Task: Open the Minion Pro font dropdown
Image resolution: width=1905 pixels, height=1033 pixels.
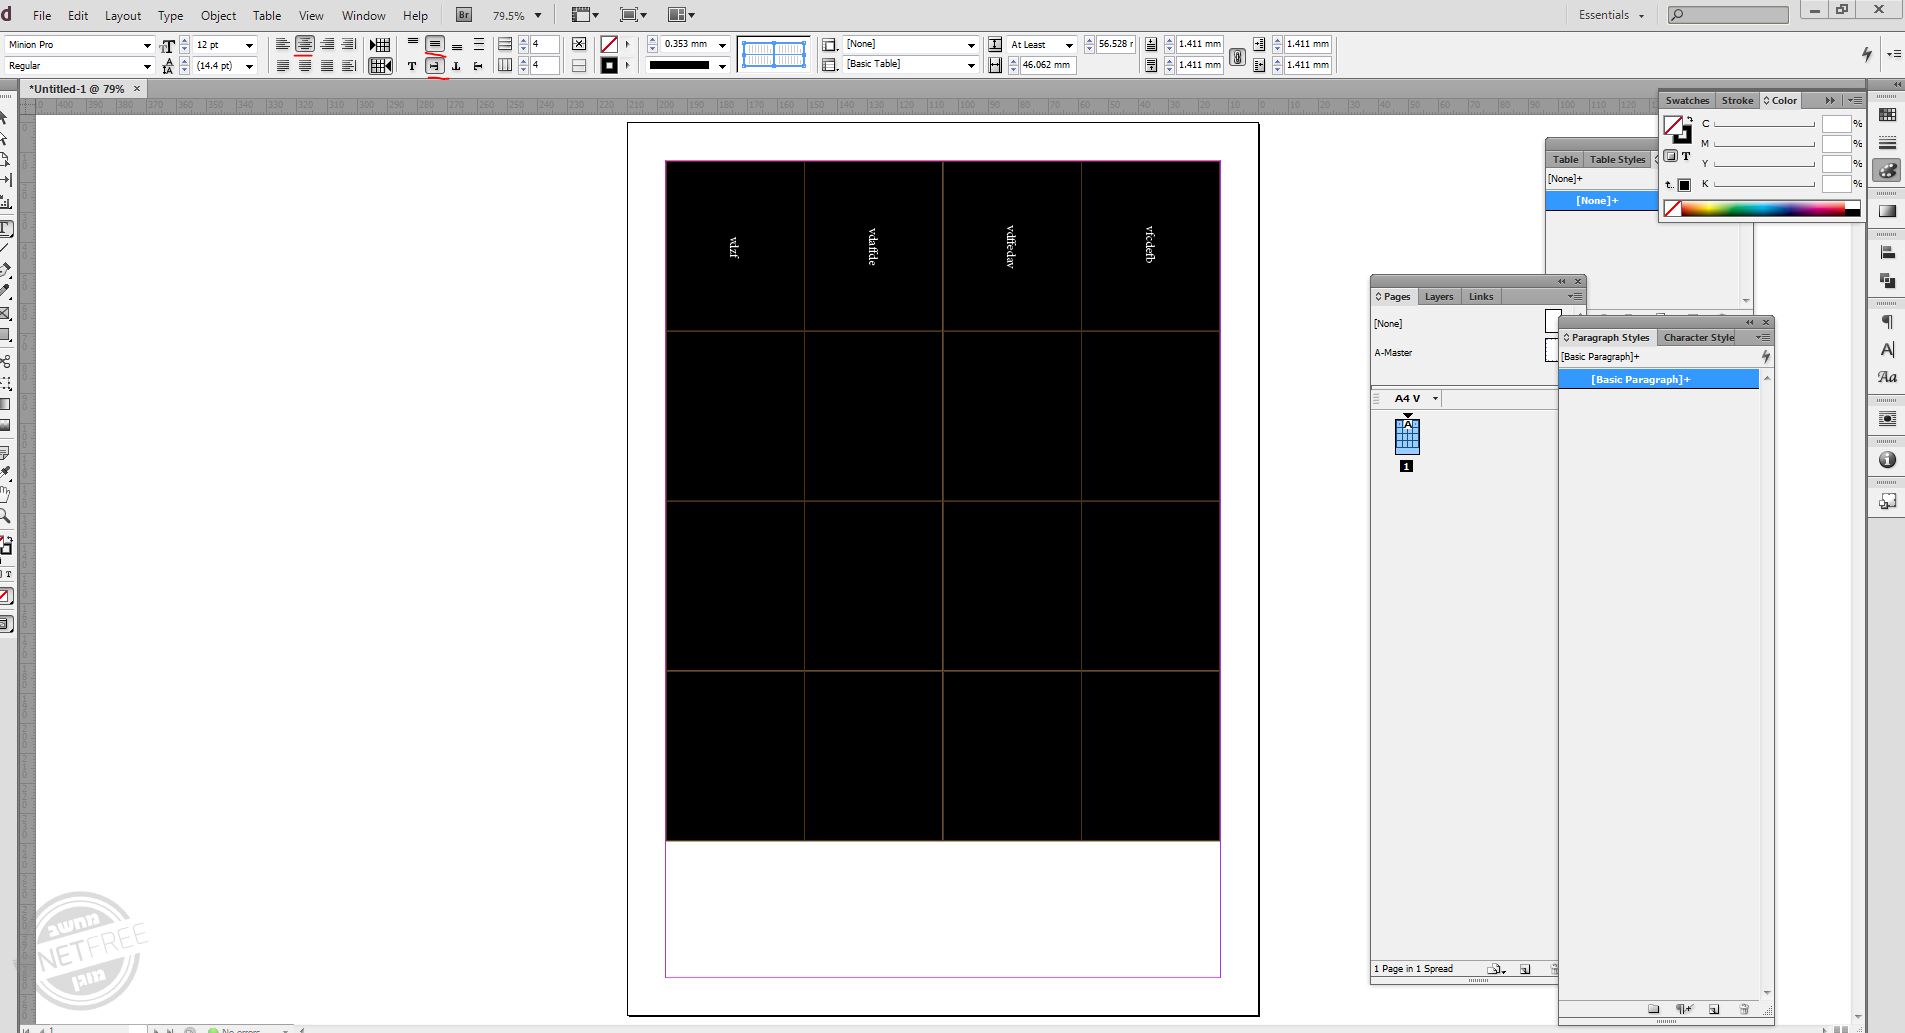Action: click(147, 45)
